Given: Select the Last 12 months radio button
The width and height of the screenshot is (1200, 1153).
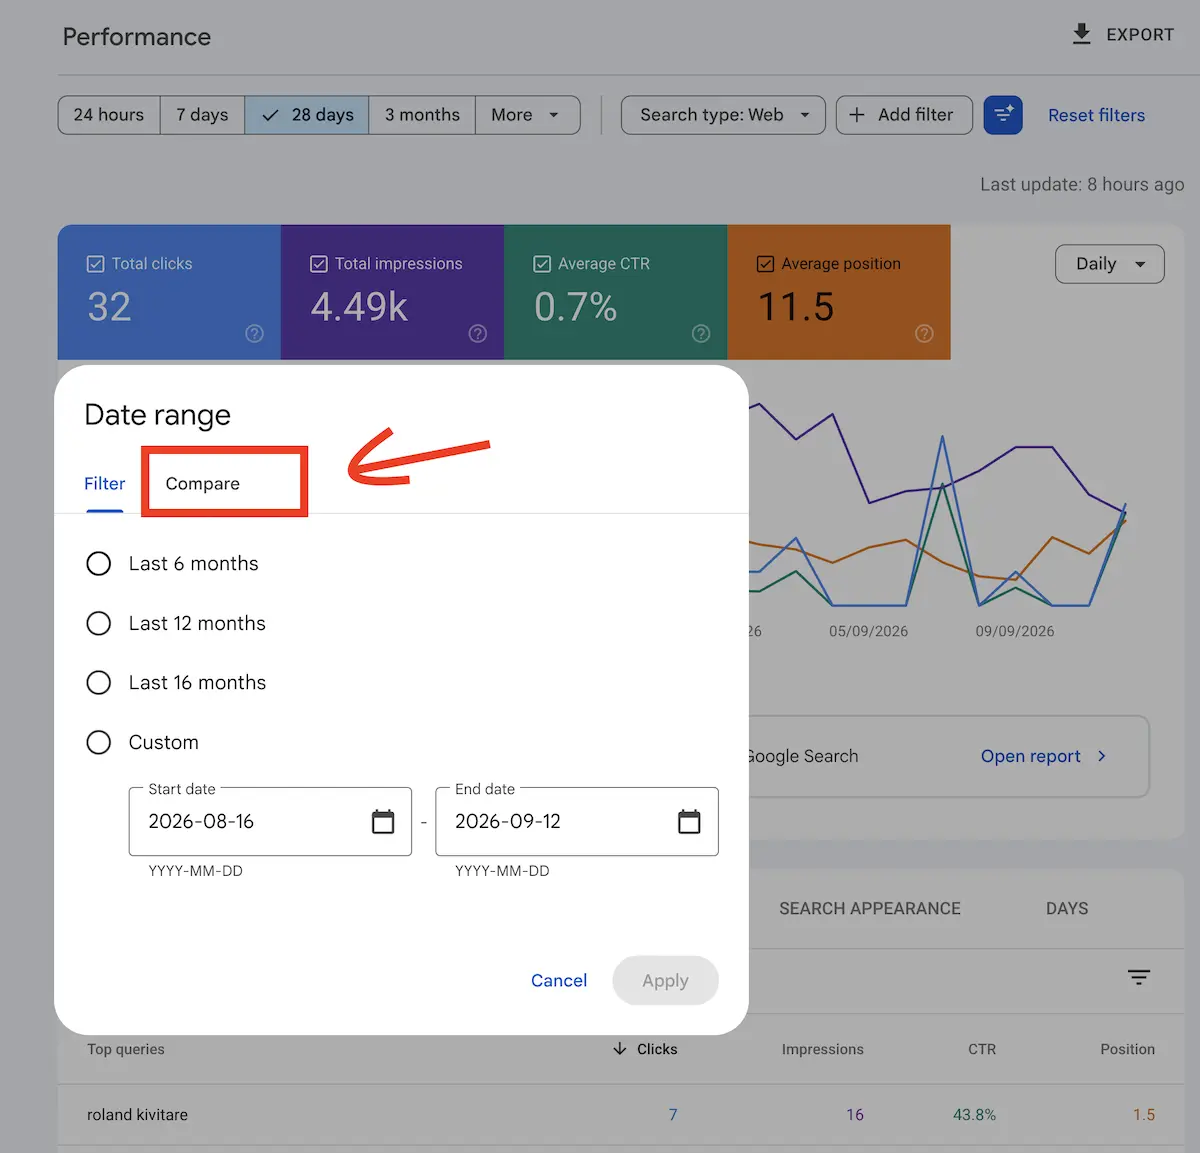Looking at the screenshot, I should [x=99, y=624].
